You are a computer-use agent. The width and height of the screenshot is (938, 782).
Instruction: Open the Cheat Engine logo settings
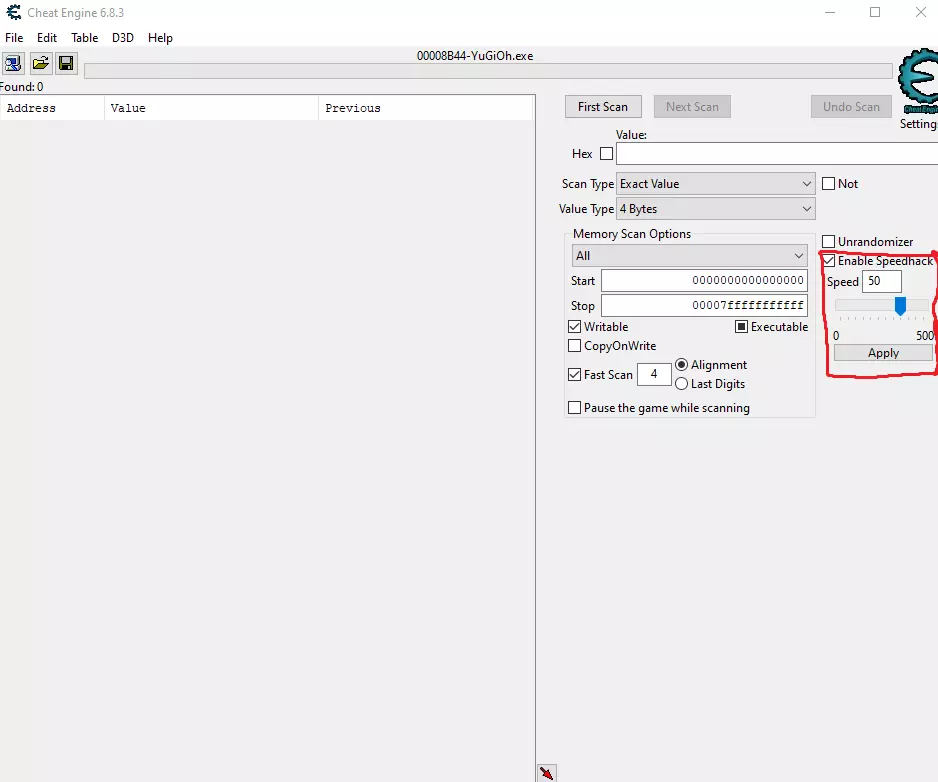(918, 82)
